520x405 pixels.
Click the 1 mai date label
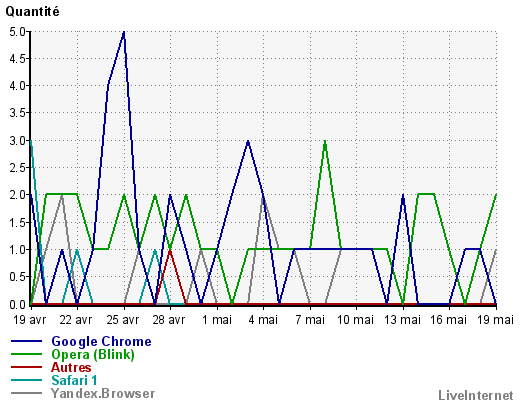(217, 320)
